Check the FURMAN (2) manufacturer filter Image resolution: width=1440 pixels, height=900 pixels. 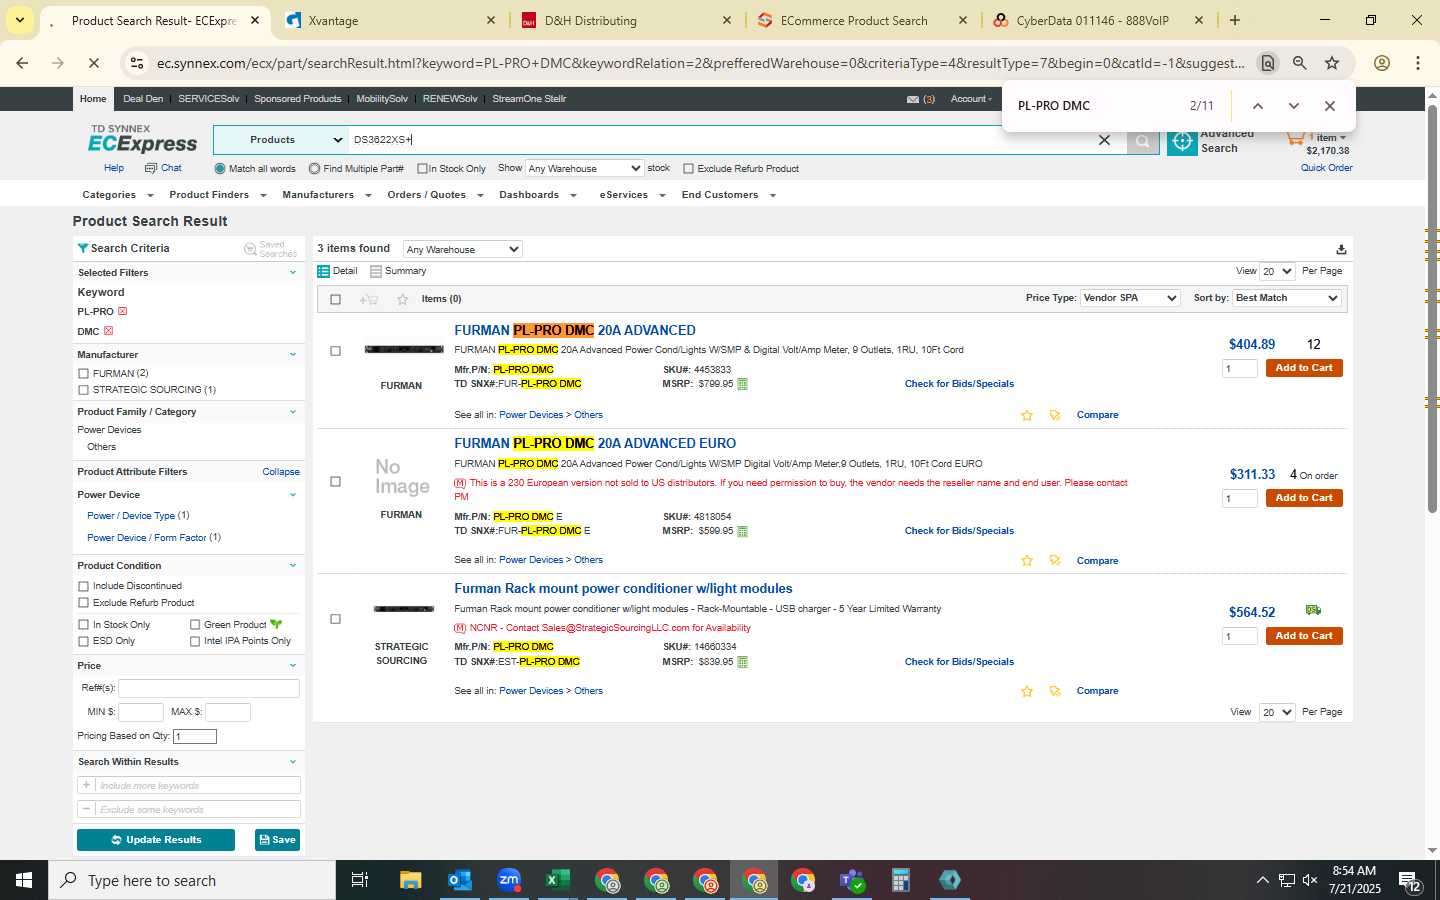(x=83, y=373)
